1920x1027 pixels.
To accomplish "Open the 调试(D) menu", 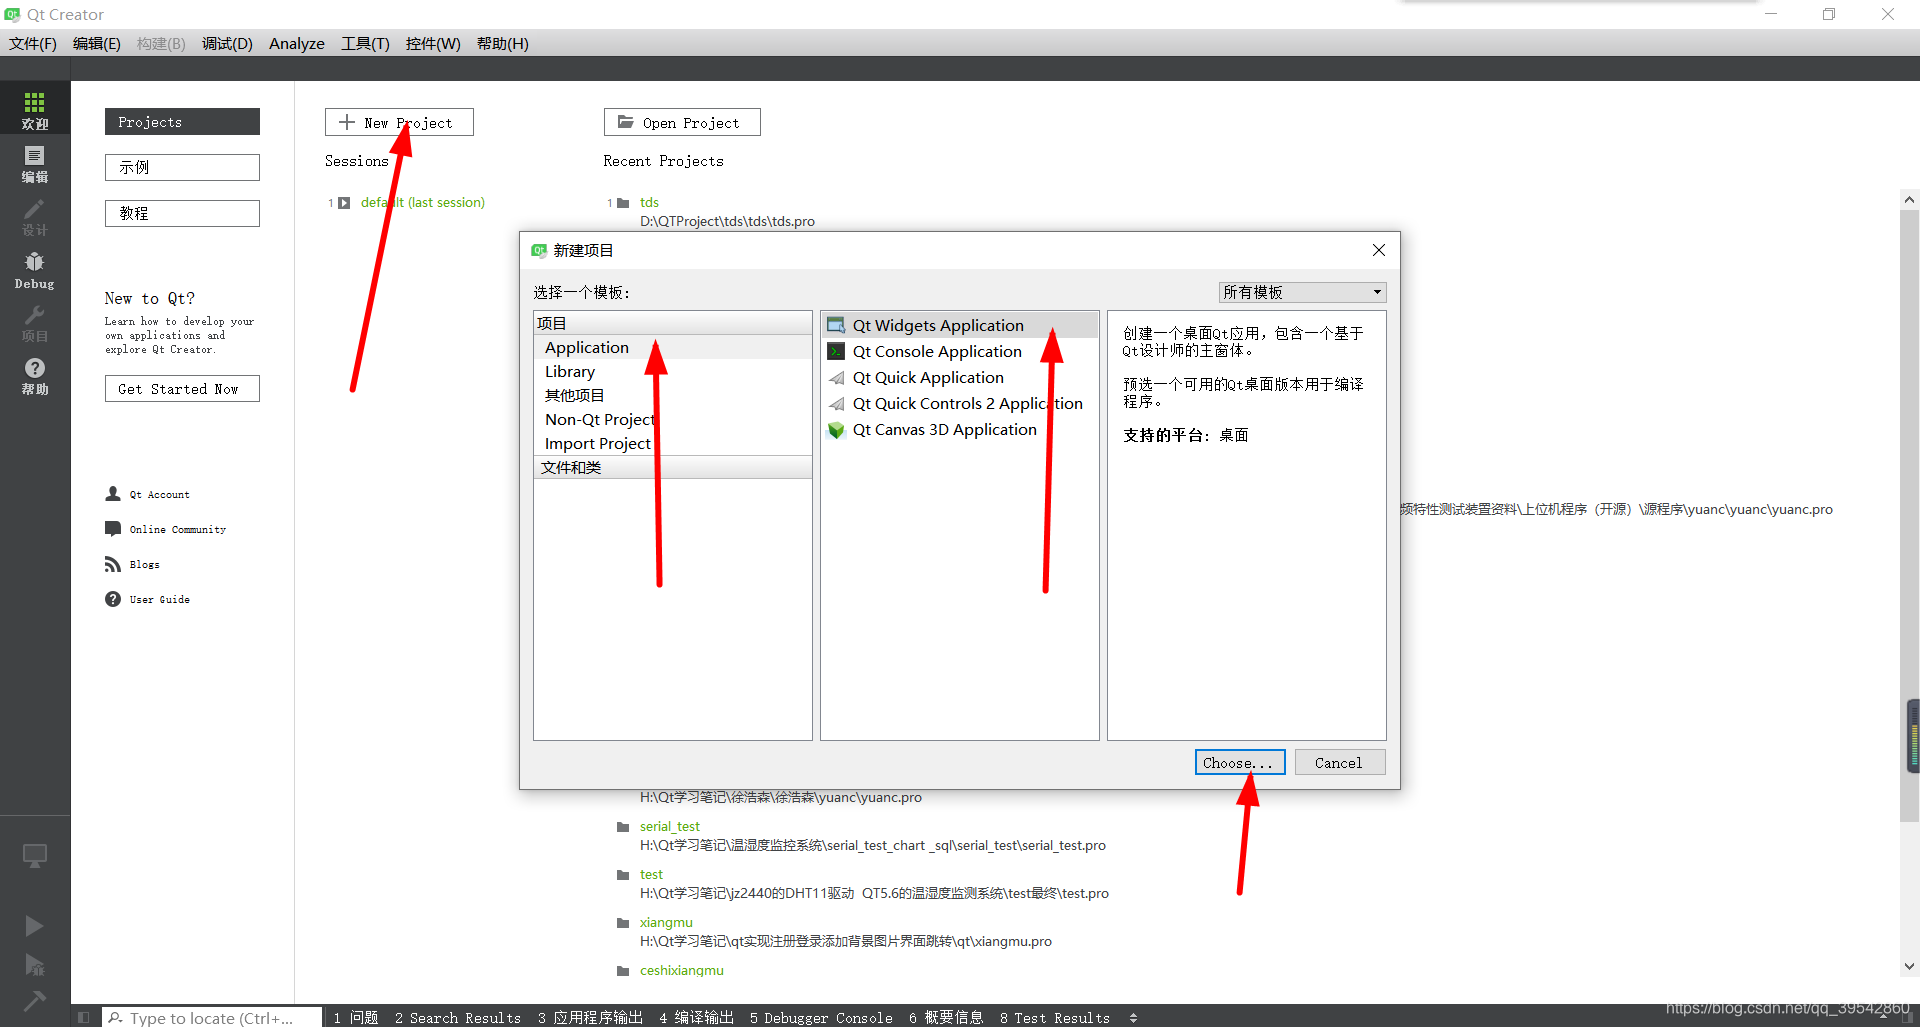I will [x=227, y=43].
